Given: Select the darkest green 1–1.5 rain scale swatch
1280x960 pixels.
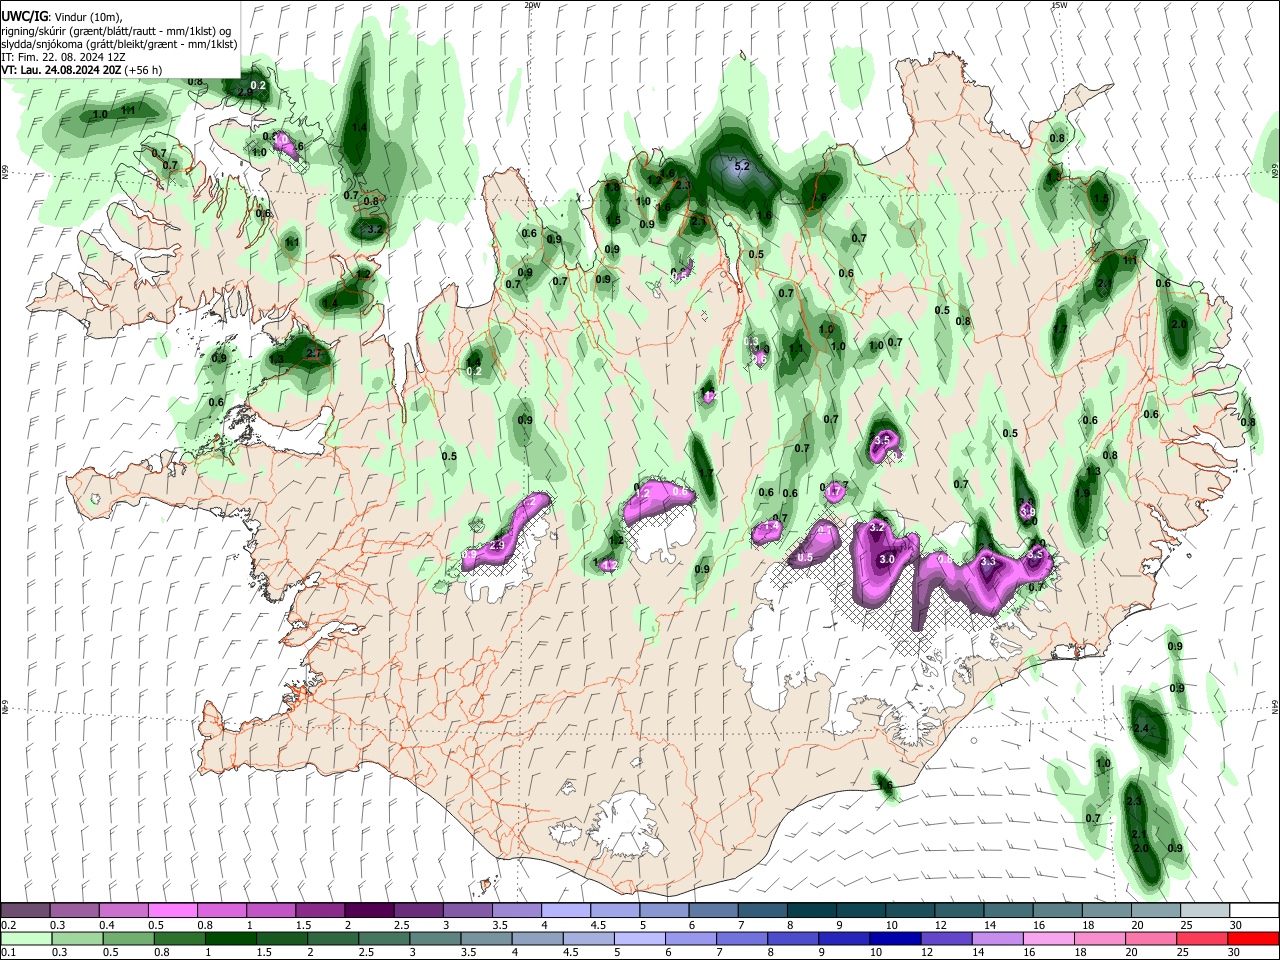Looking at the screenshot, I should pos(232,939).
